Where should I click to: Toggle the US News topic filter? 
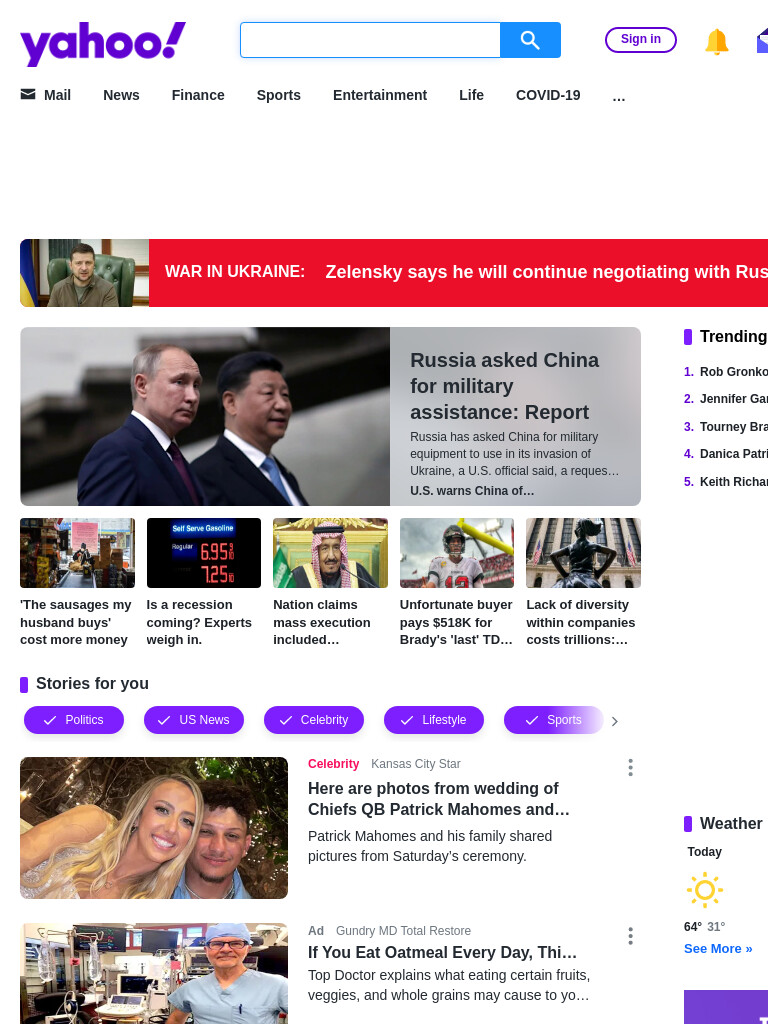click(x=194, y=720)
